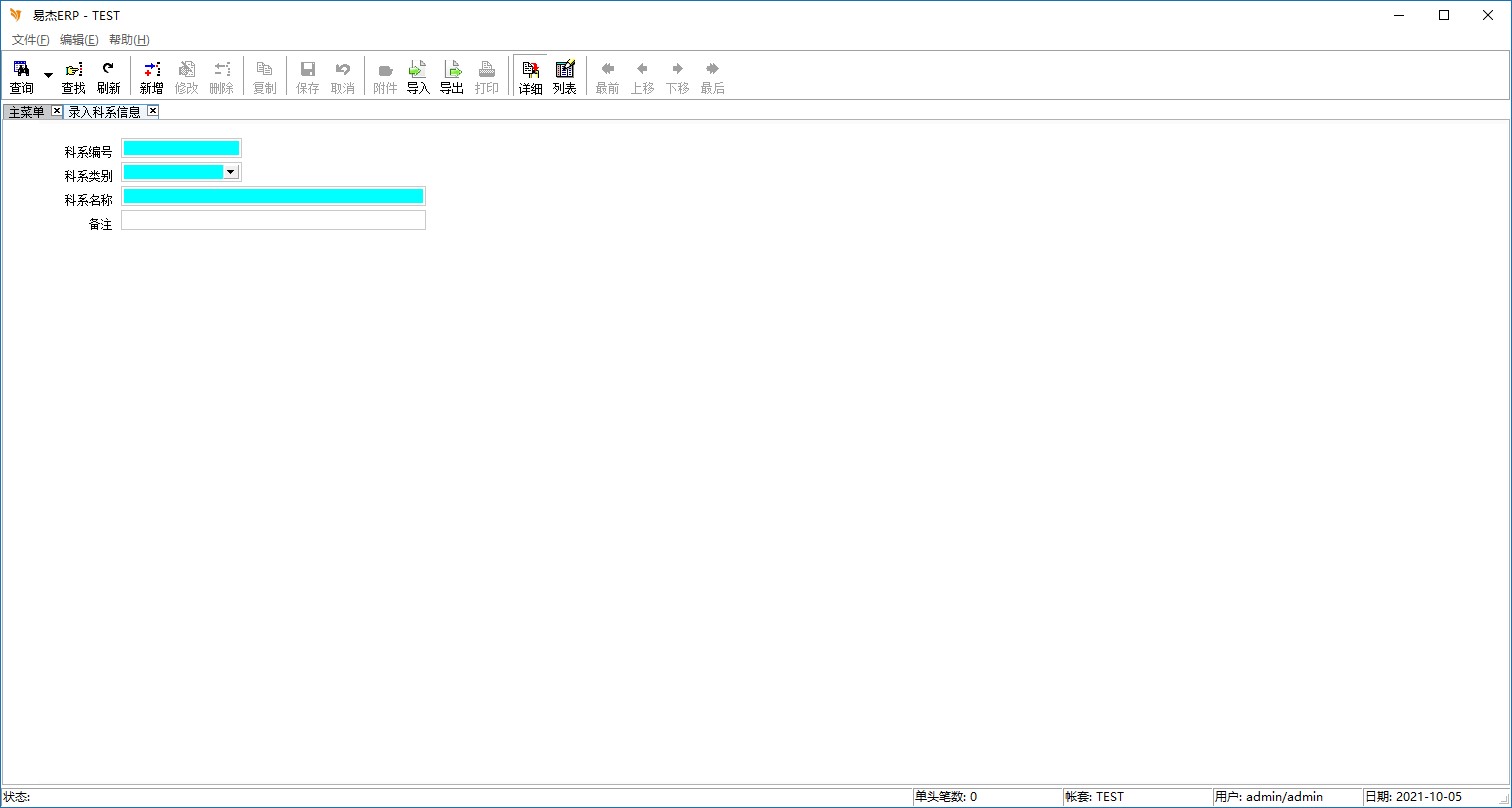This screenshot has height=808, width=1512.
Task: Switch to 列表 (List) view
Action: click(565, 76)
